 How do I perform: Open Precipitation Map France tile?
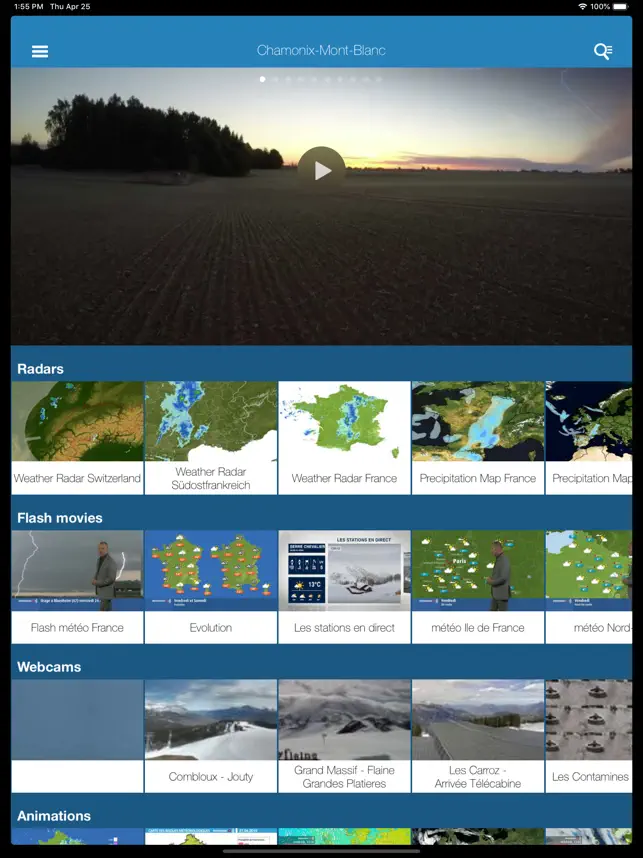coord(478,438)
